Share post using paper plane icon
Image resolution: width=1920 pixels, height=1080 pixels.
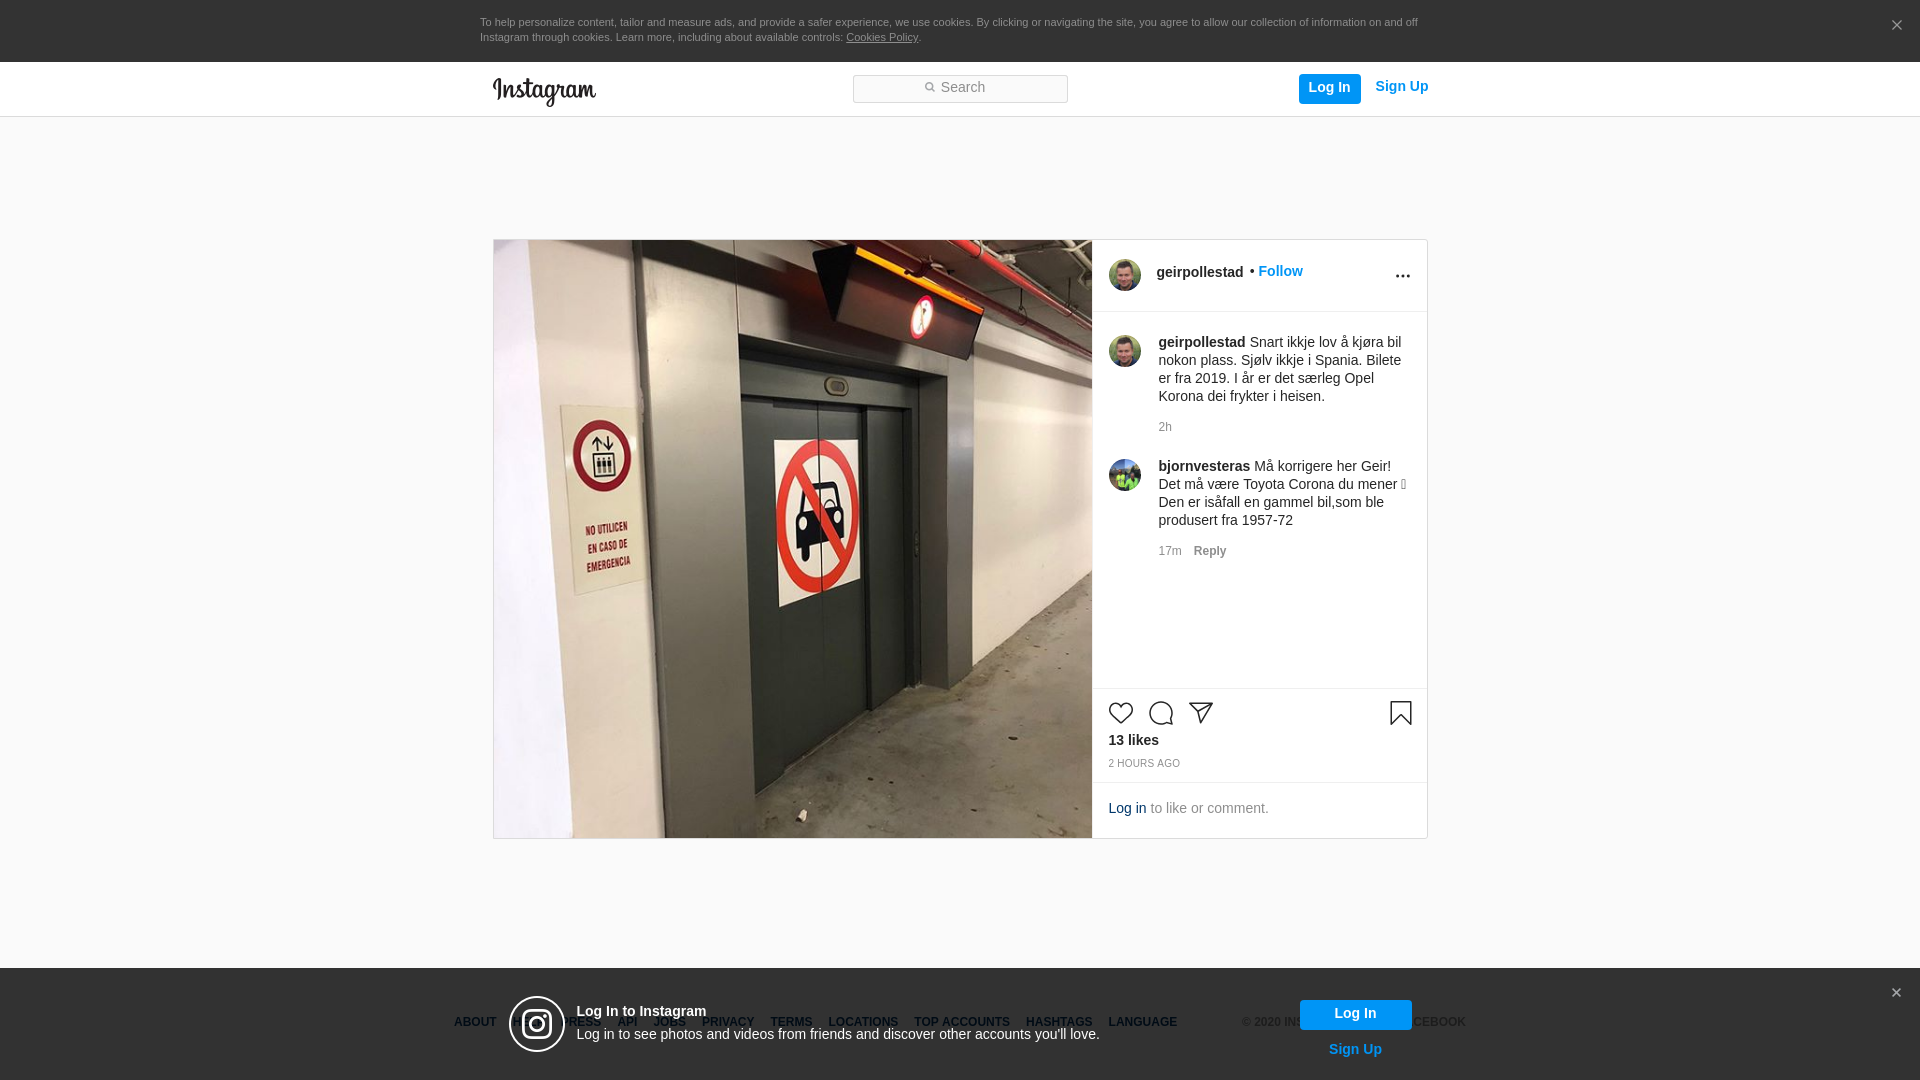point(1200,713)
